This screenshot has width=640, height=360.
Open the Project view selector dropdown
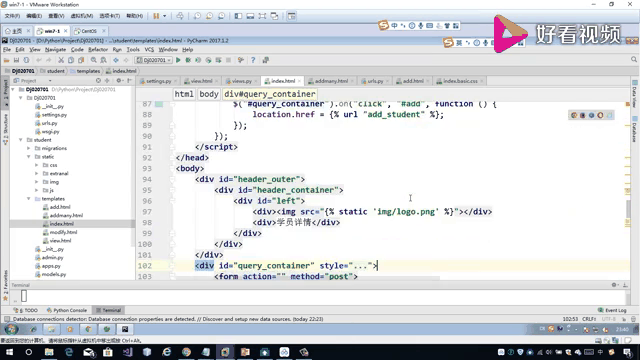[50, 81]
